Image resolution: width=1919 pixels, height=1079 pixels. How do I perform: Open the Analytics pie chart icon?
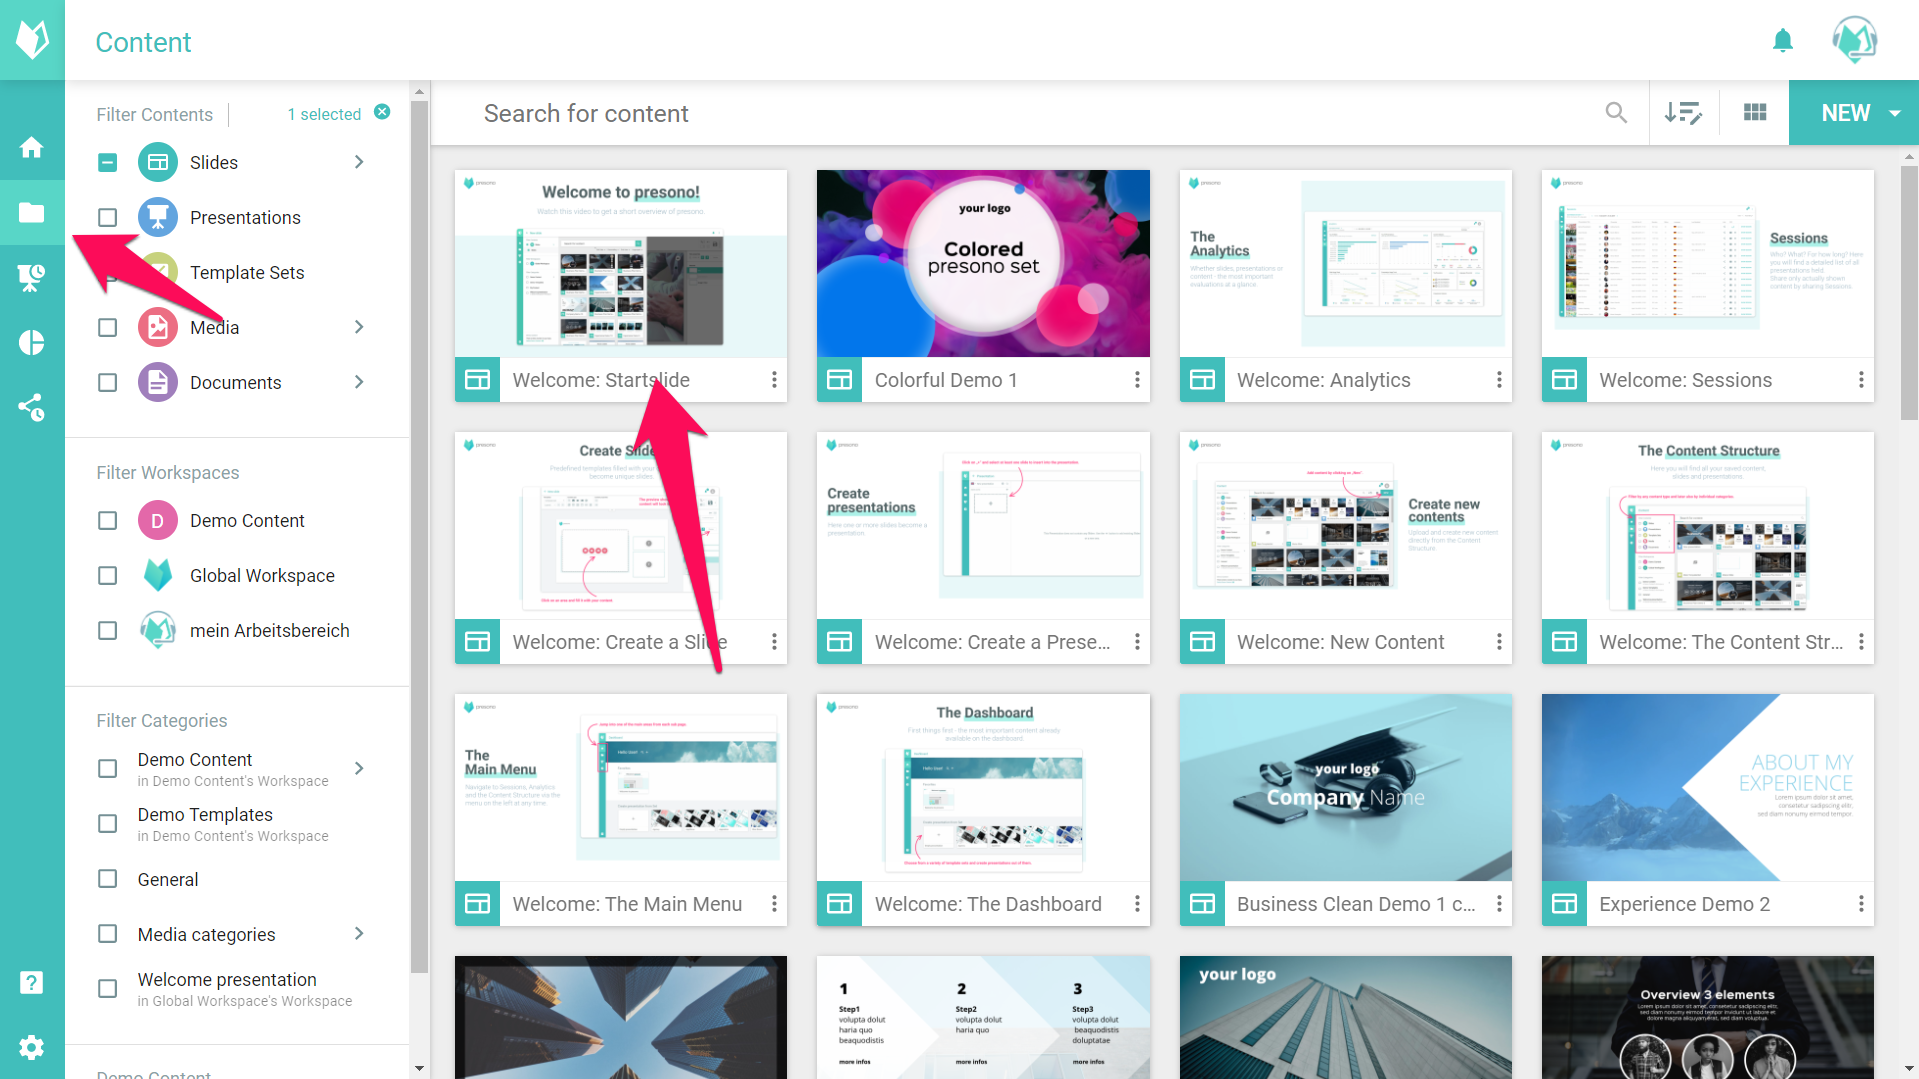coord(32,343)
